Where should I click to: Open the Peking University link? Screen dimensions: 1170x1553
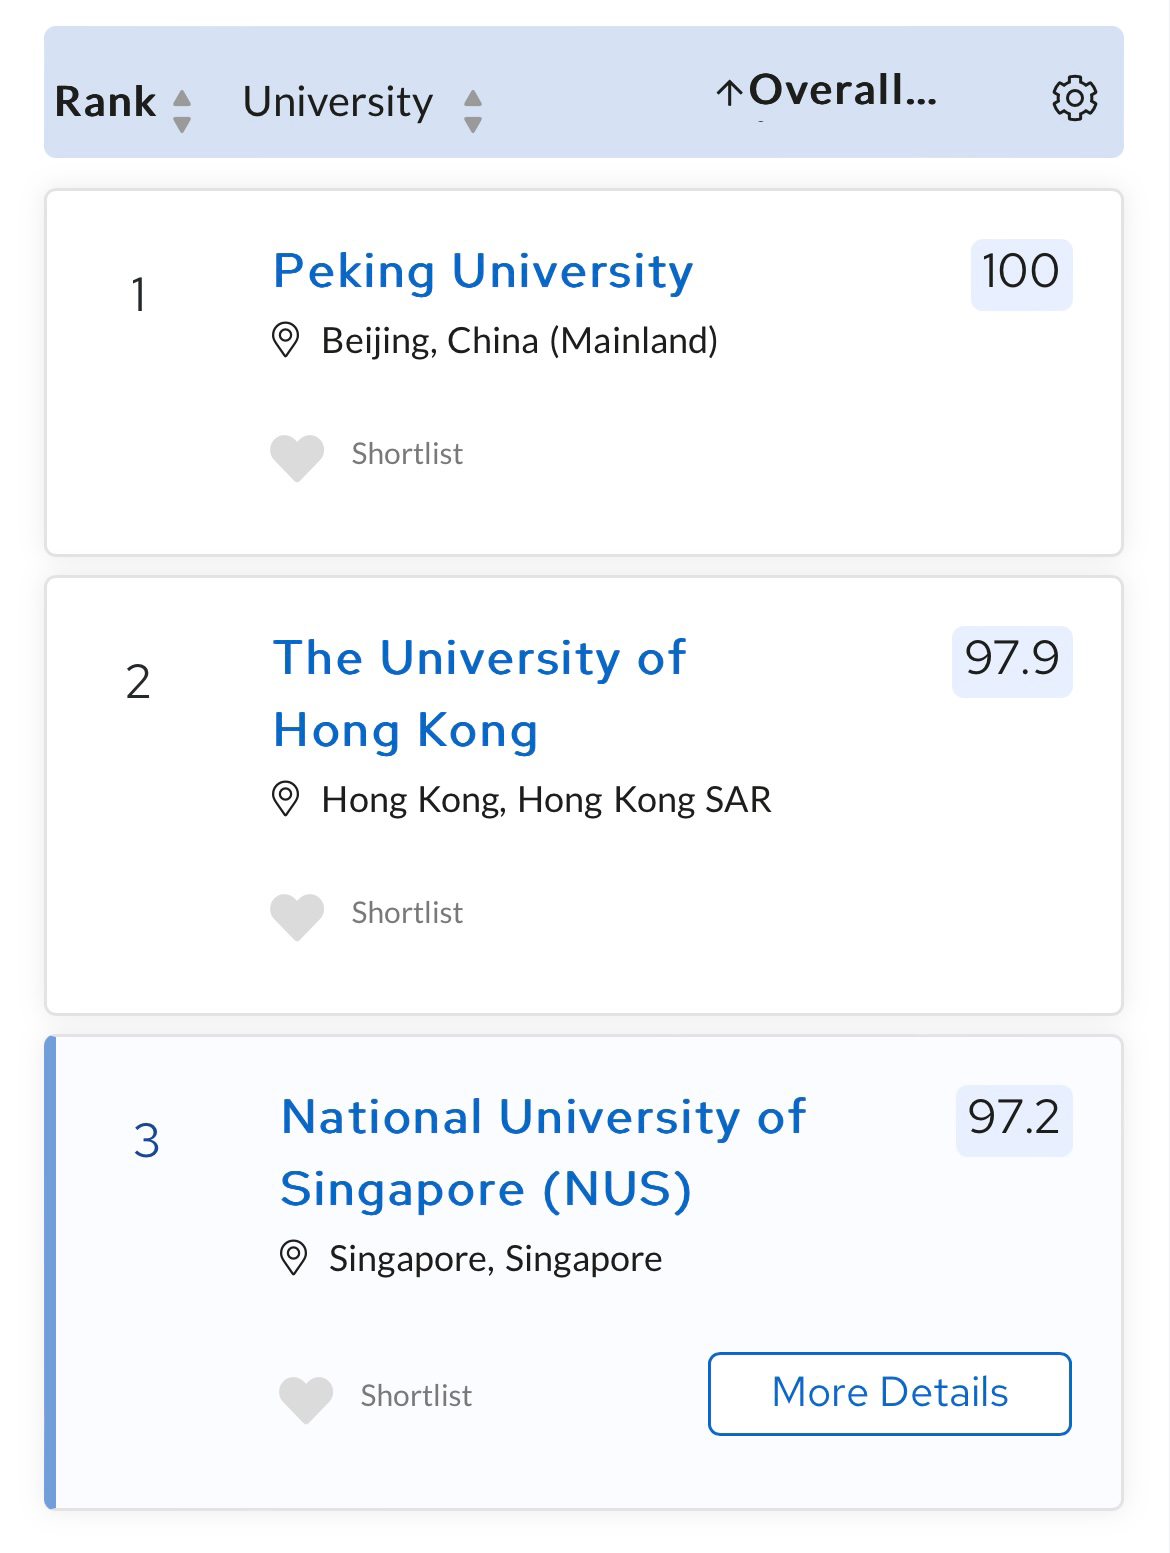point(483,271)
